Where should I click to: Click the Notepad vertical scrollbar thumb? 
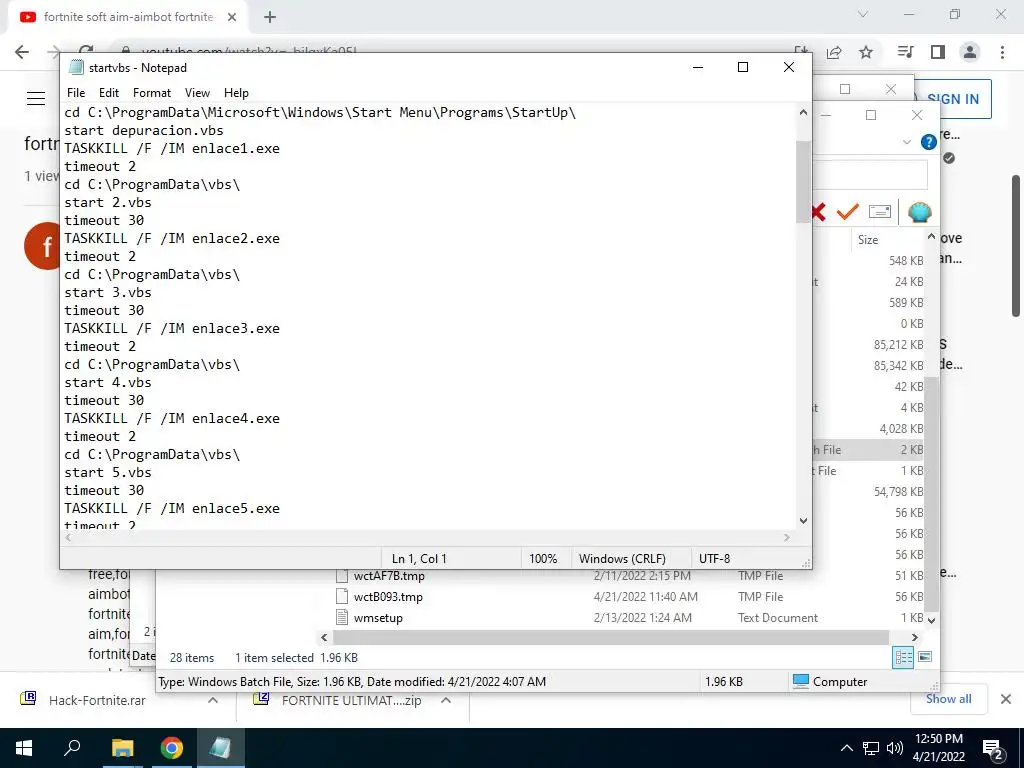point(803,182)
